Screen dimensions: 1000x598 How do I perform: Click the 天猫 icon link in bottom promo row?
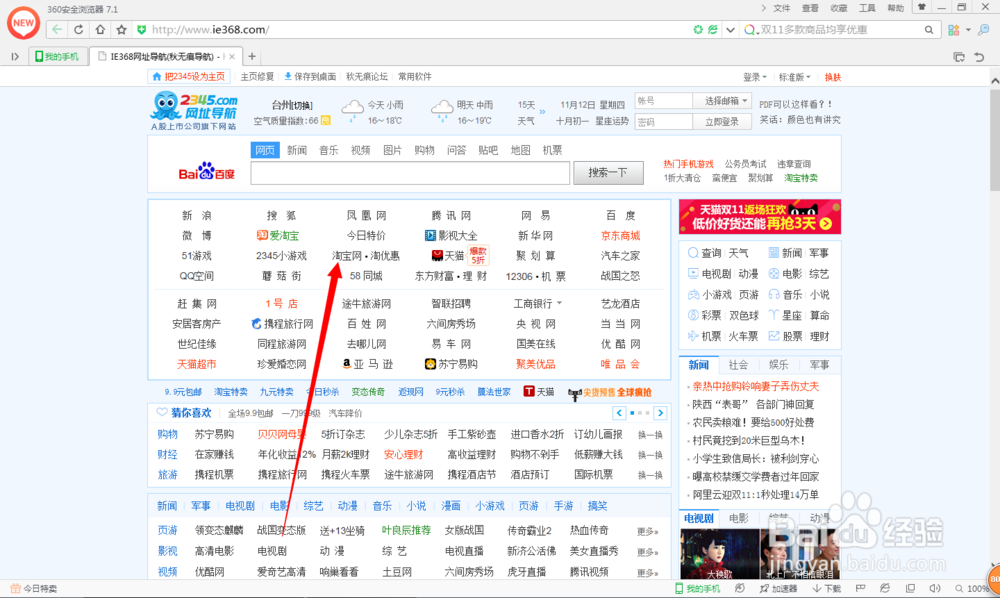pos(539,391)
